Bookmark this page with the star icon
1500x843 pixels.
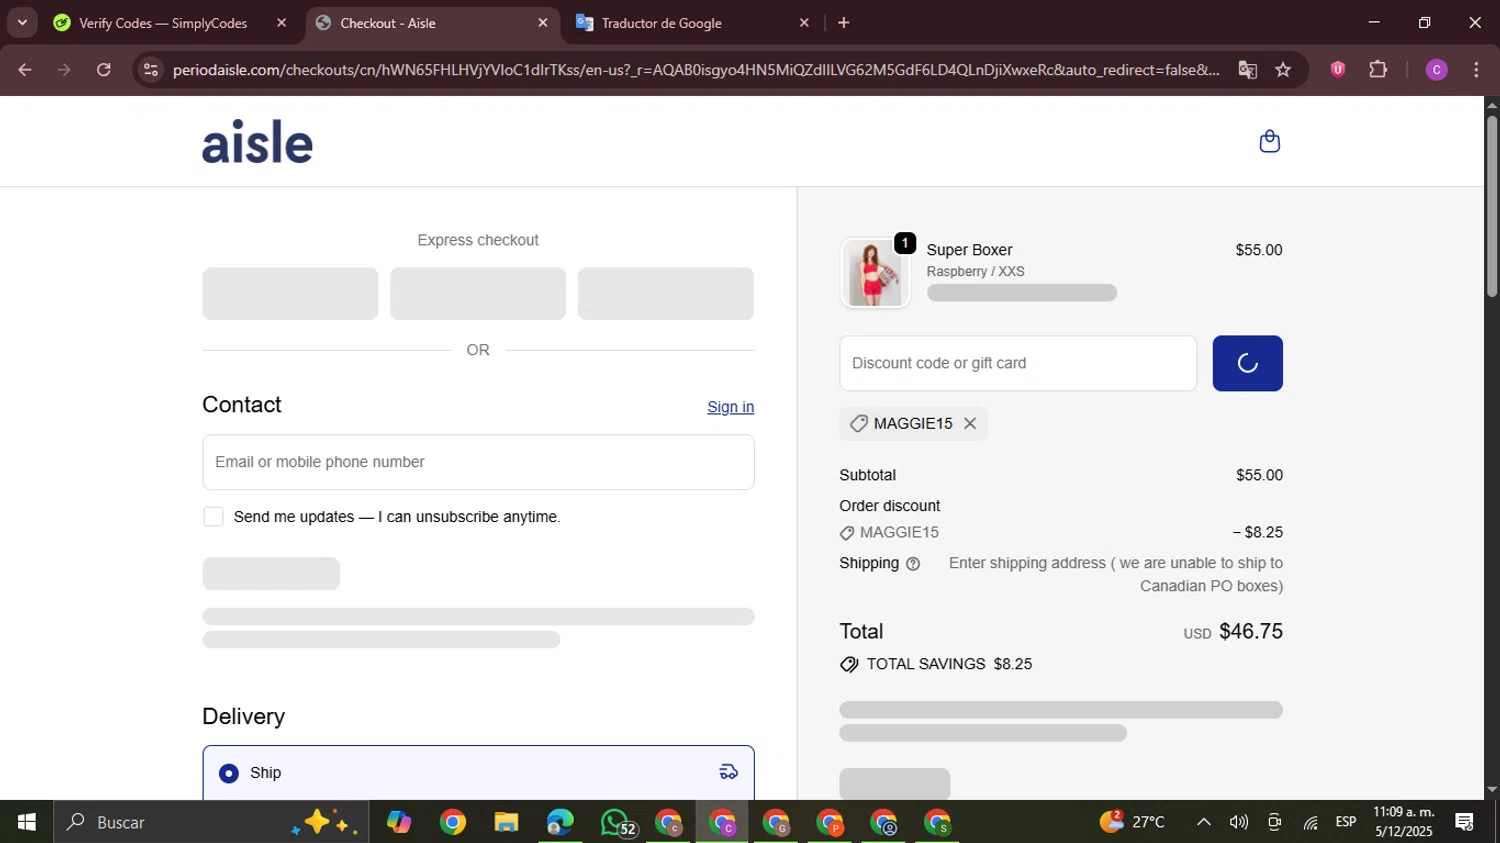click(x=1283, y=70)
